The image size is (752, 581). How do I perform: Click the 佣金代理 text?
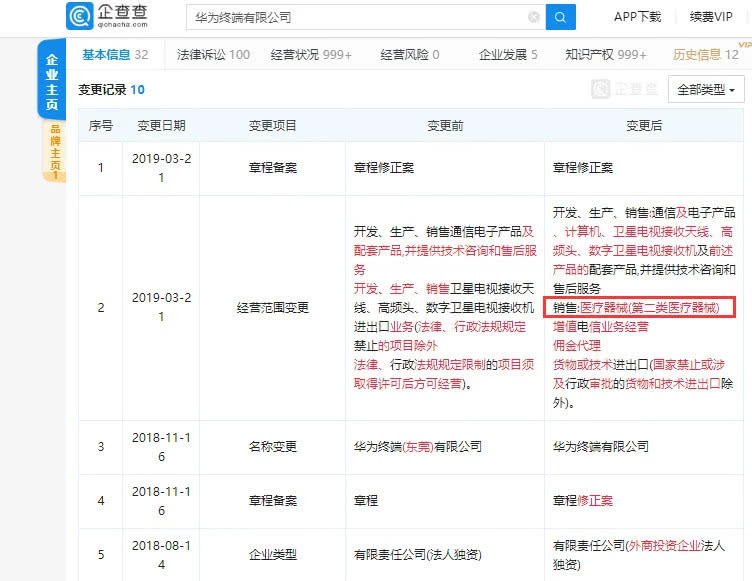click(576, 345)
